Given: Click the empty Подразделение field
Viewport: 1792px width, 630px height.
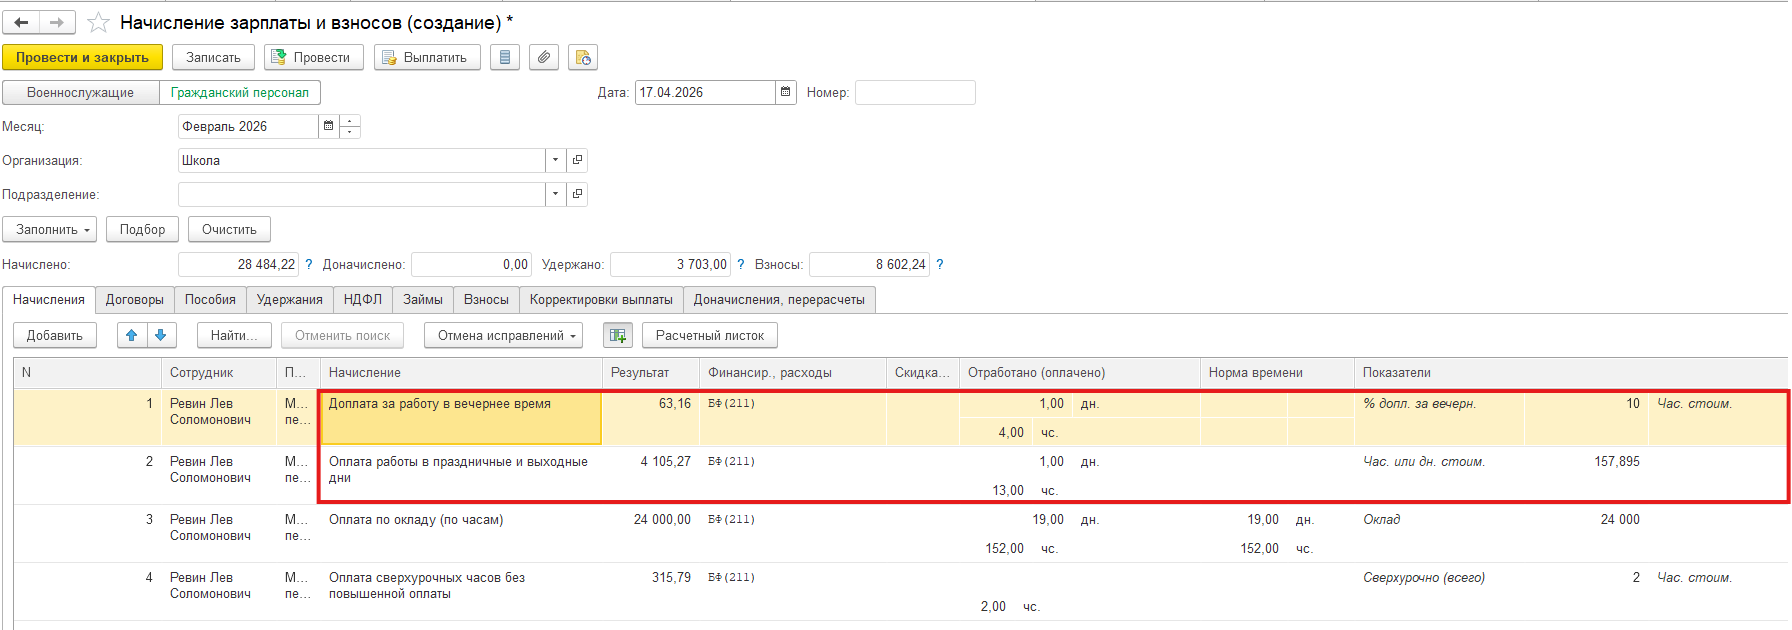Looking at the screenshot, I should tap(361, 194).
